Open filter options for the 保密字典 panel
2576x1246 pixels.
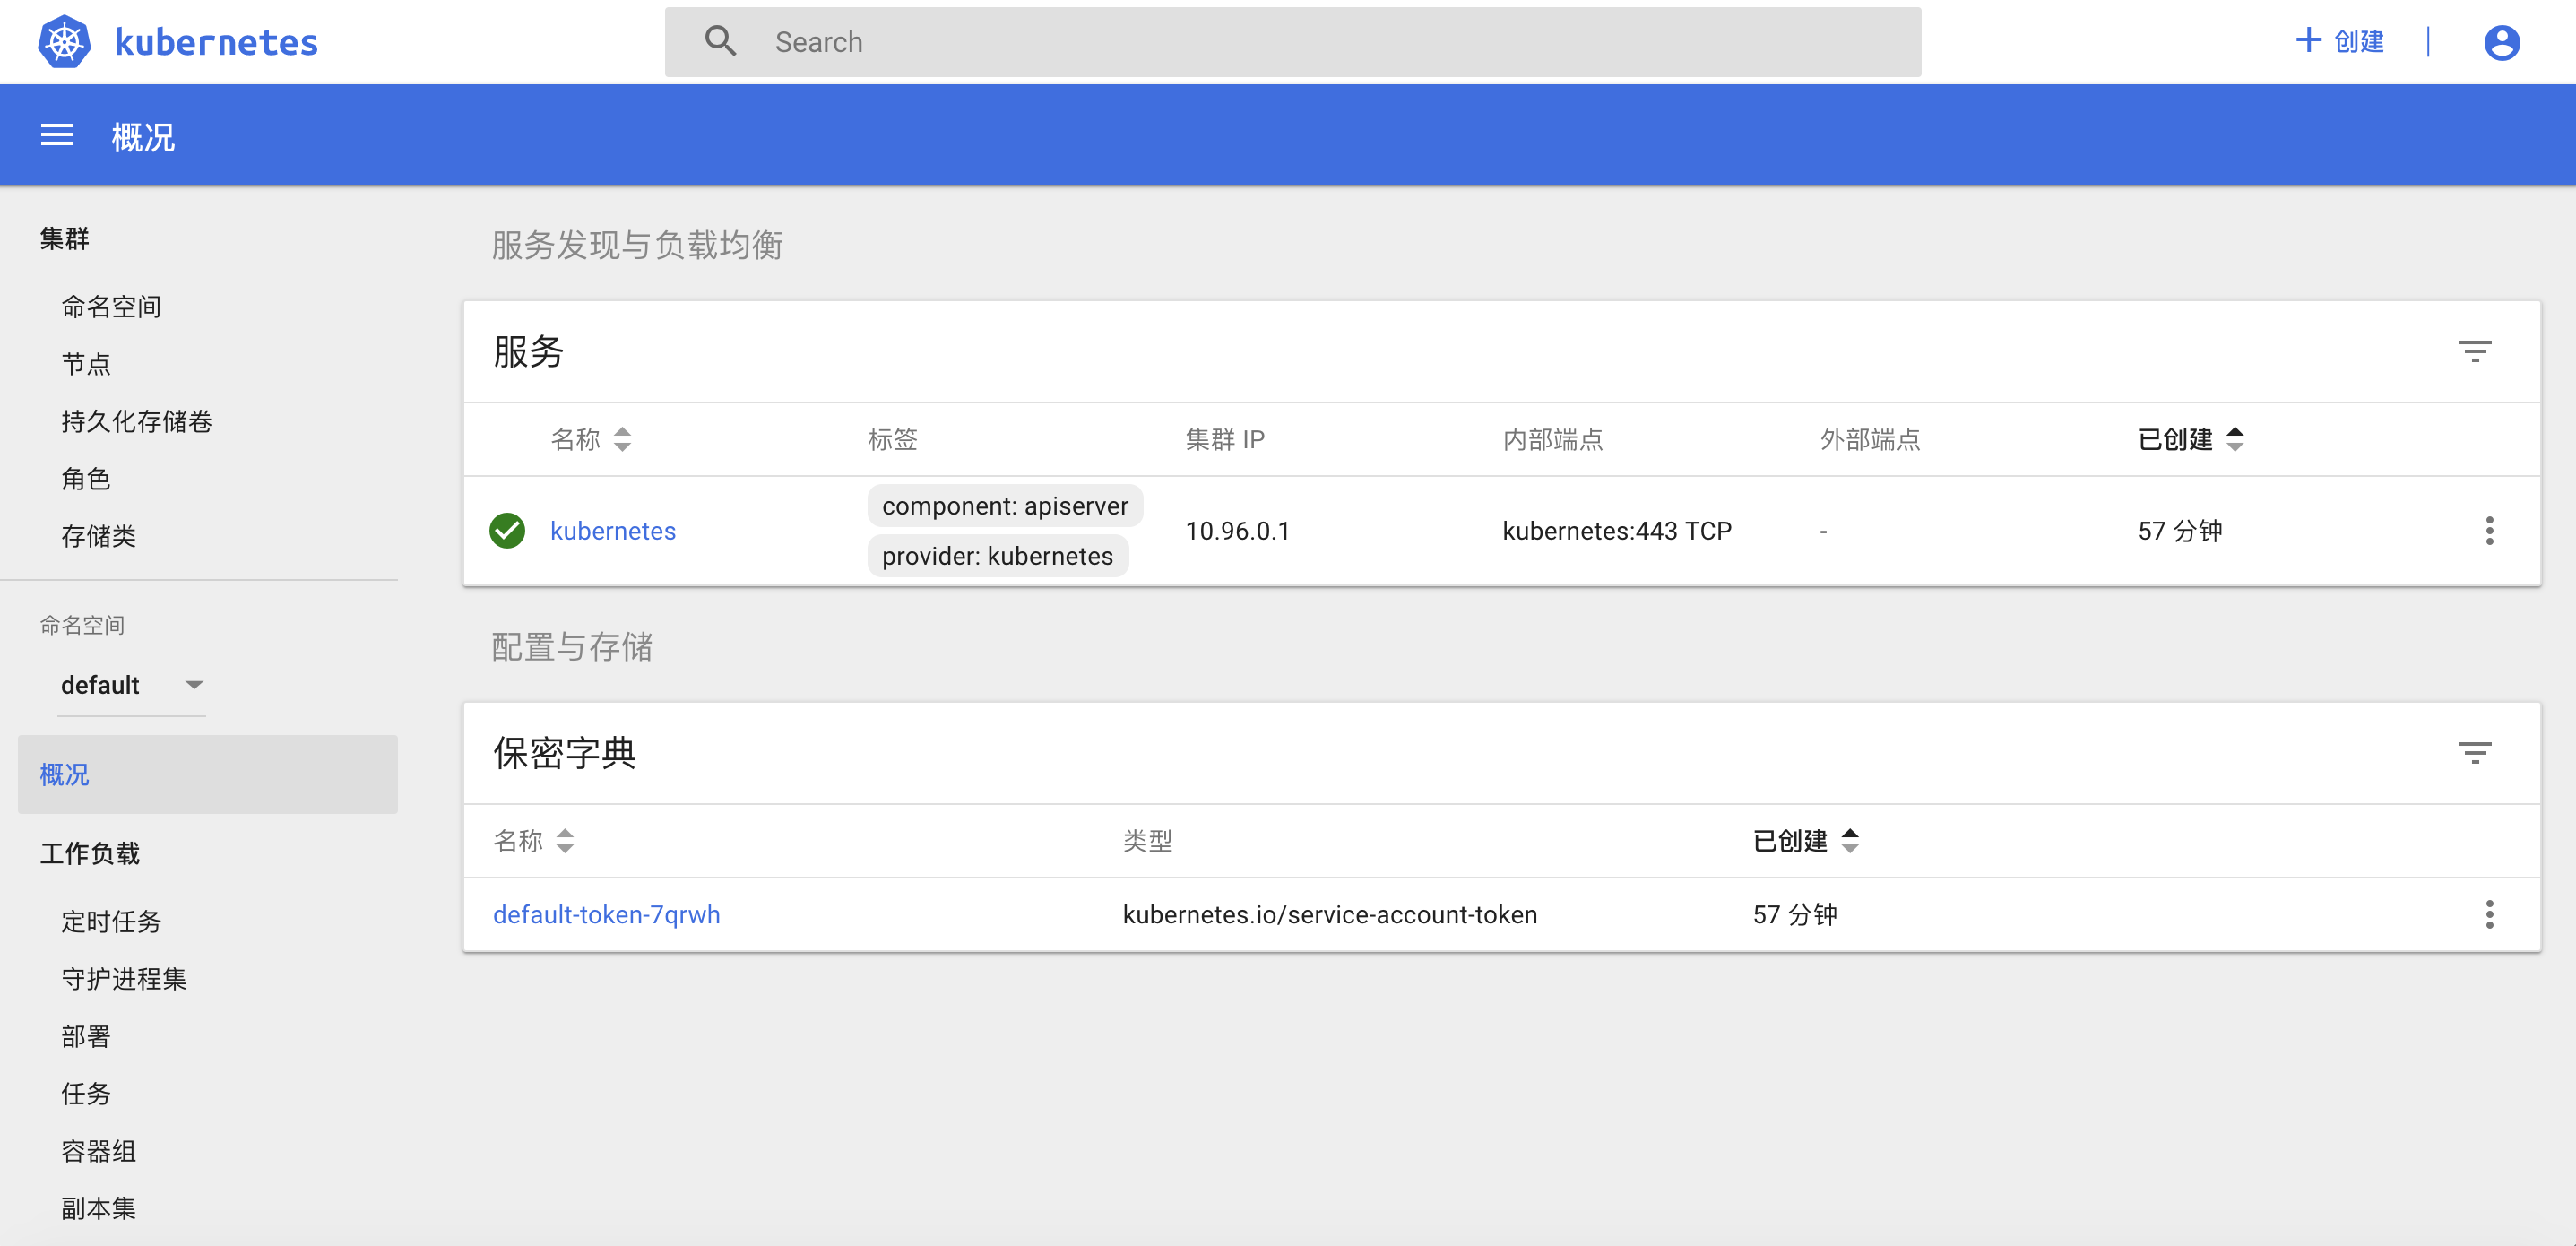tap(2475, 752)
